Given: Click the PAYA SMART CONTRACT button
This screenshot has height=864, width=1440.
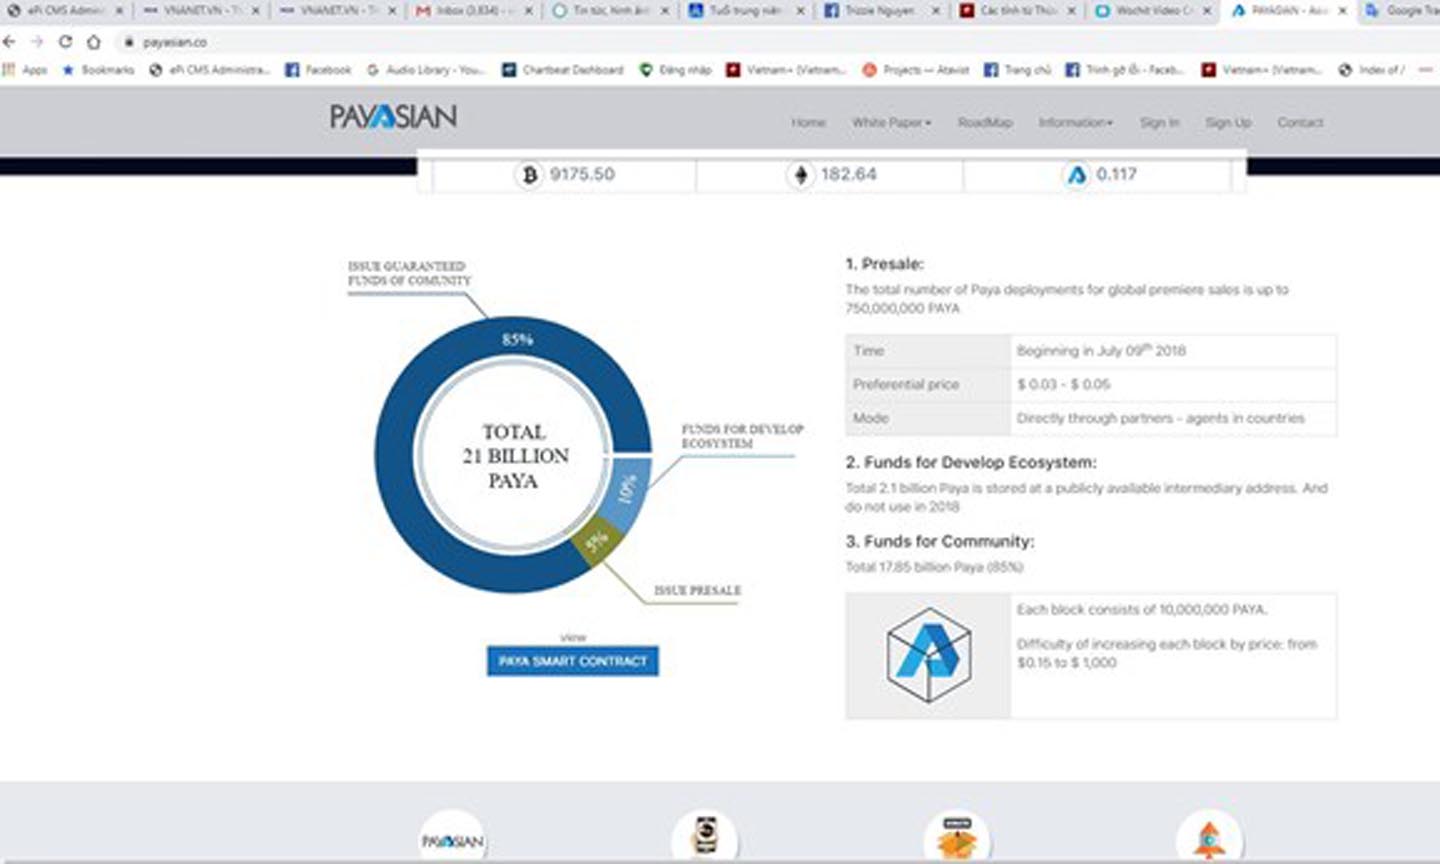Looking at the screenshot, I should pyautogui.click(x=573, y=661).
